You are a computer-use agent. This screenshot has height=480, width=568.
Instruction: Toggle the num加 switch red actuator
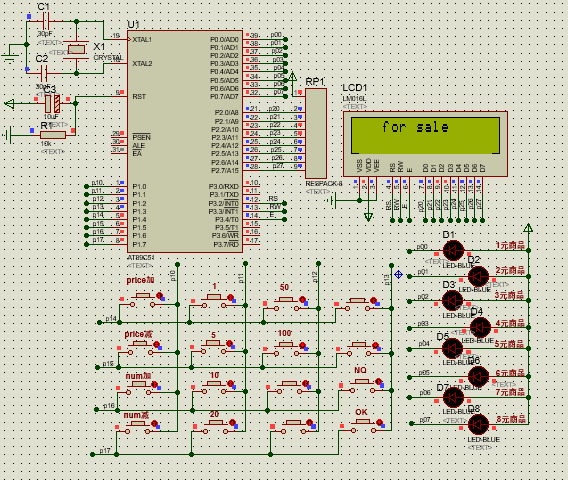pos(154,384)
